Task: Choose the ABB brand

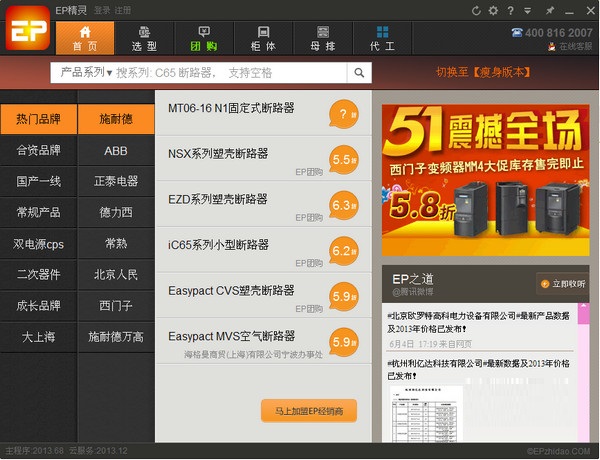Action: (x=116, y=150)
